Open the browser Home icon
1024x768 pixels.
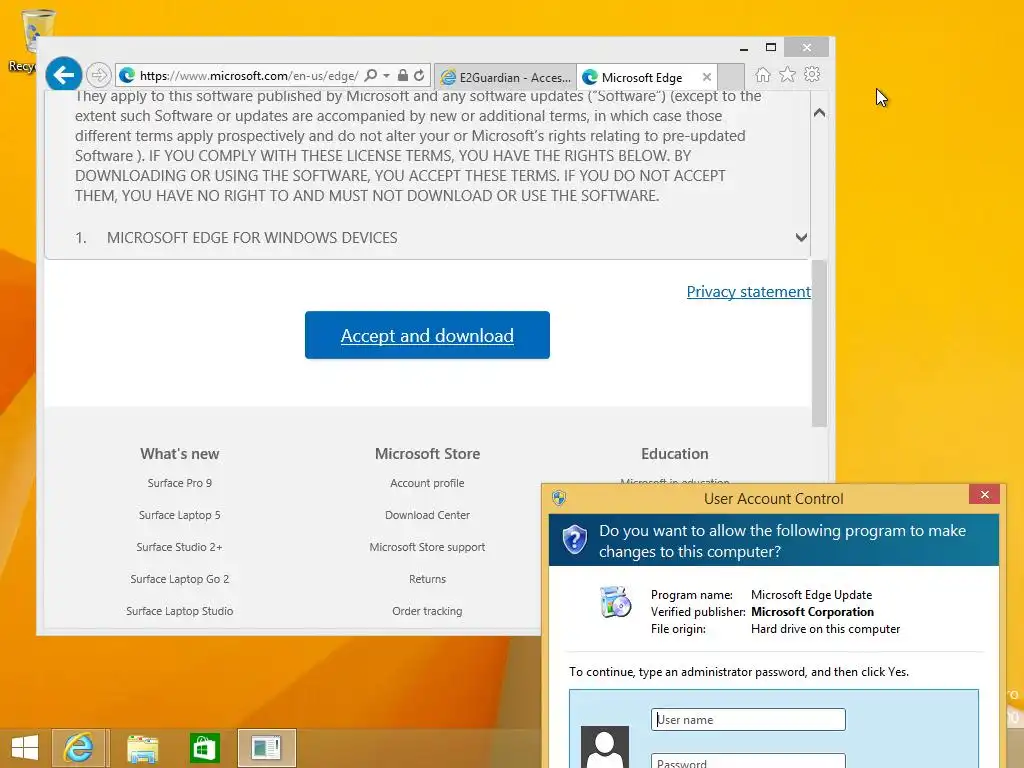(x=763, y=74)
